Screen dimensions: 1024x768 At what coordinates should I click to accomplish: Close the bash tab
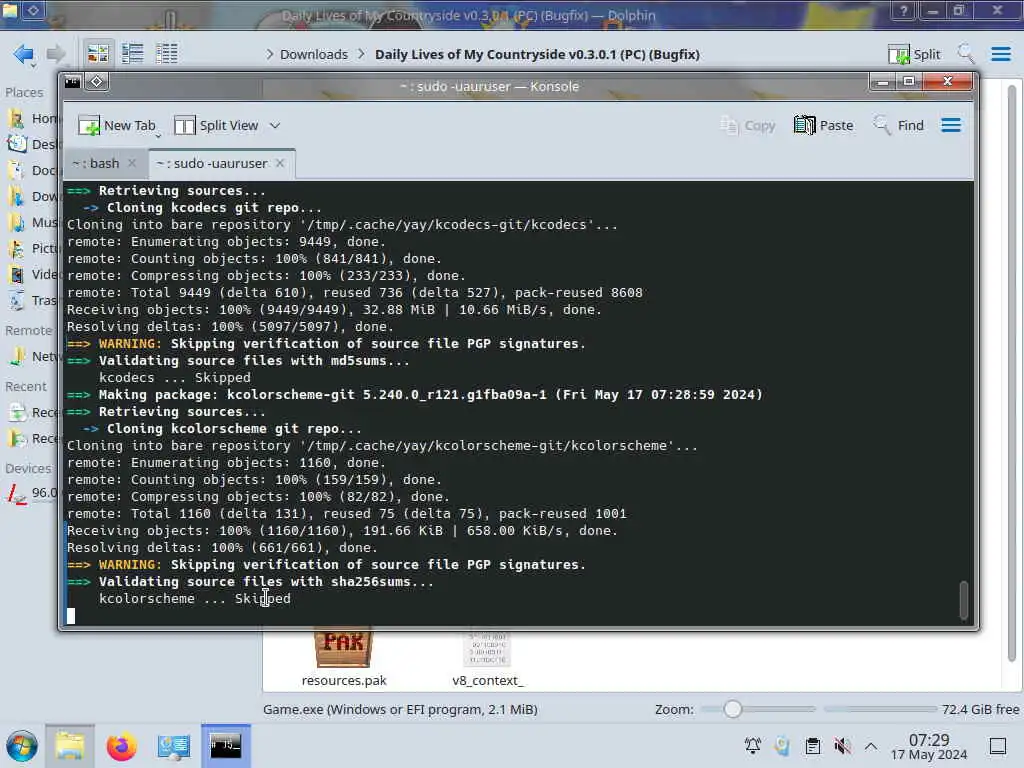point(132,163)
